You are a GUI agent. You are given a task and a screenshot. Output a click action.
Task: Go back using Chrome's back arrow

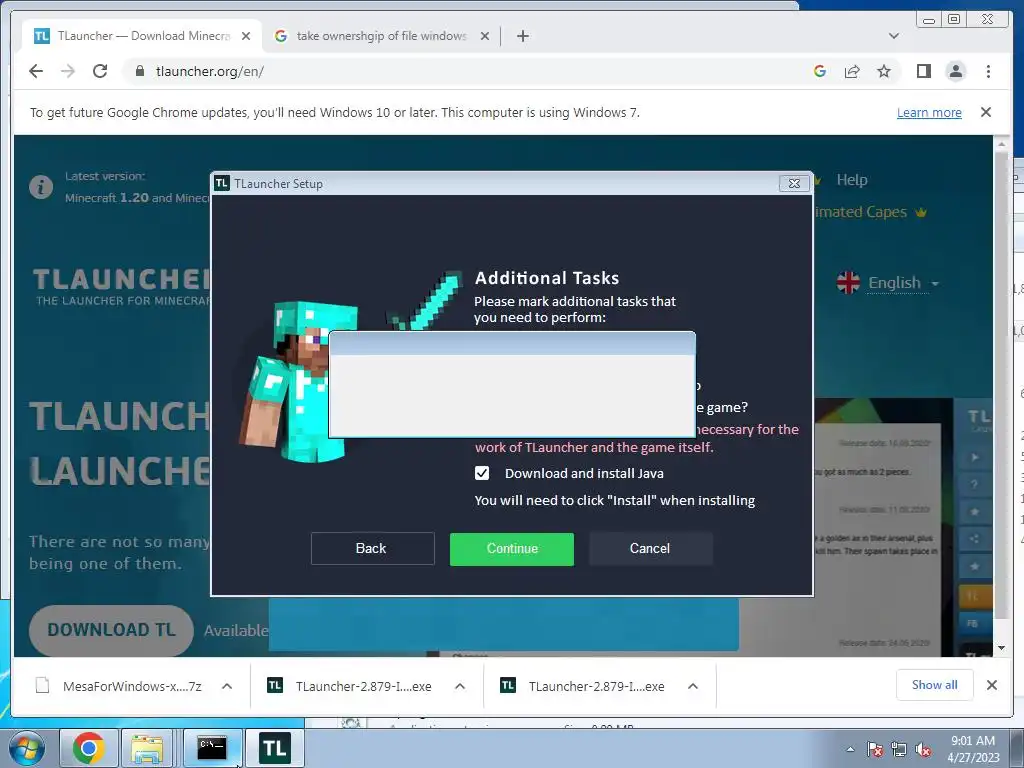pos(36,71)
